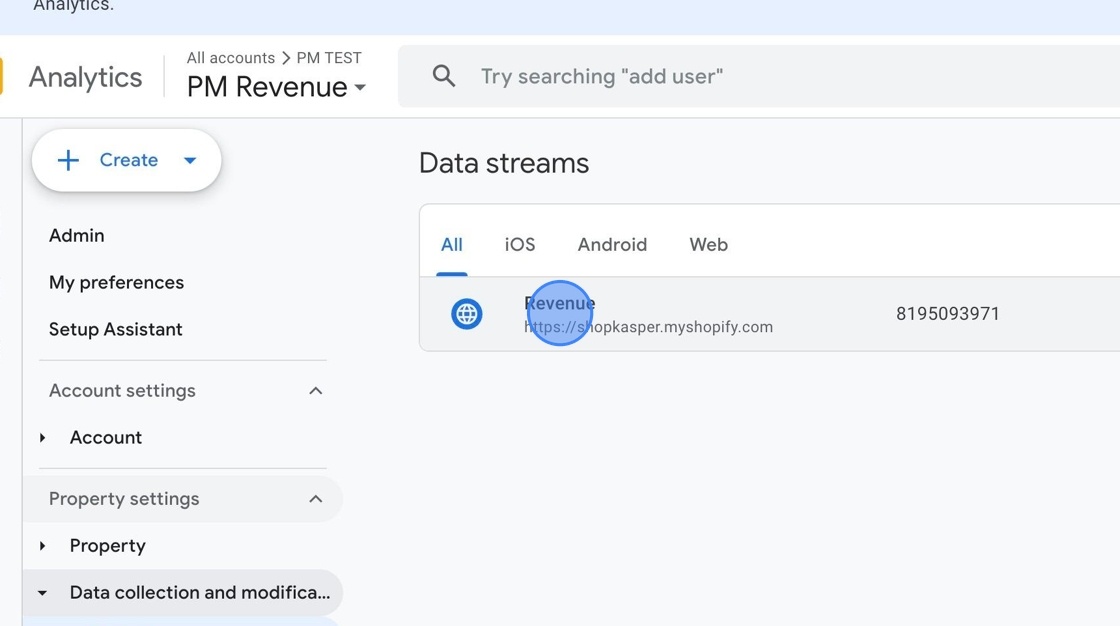Collapse the Property settings section
Image resolution: width=1120 pixels, height=626 pixels.
point(316,498)
